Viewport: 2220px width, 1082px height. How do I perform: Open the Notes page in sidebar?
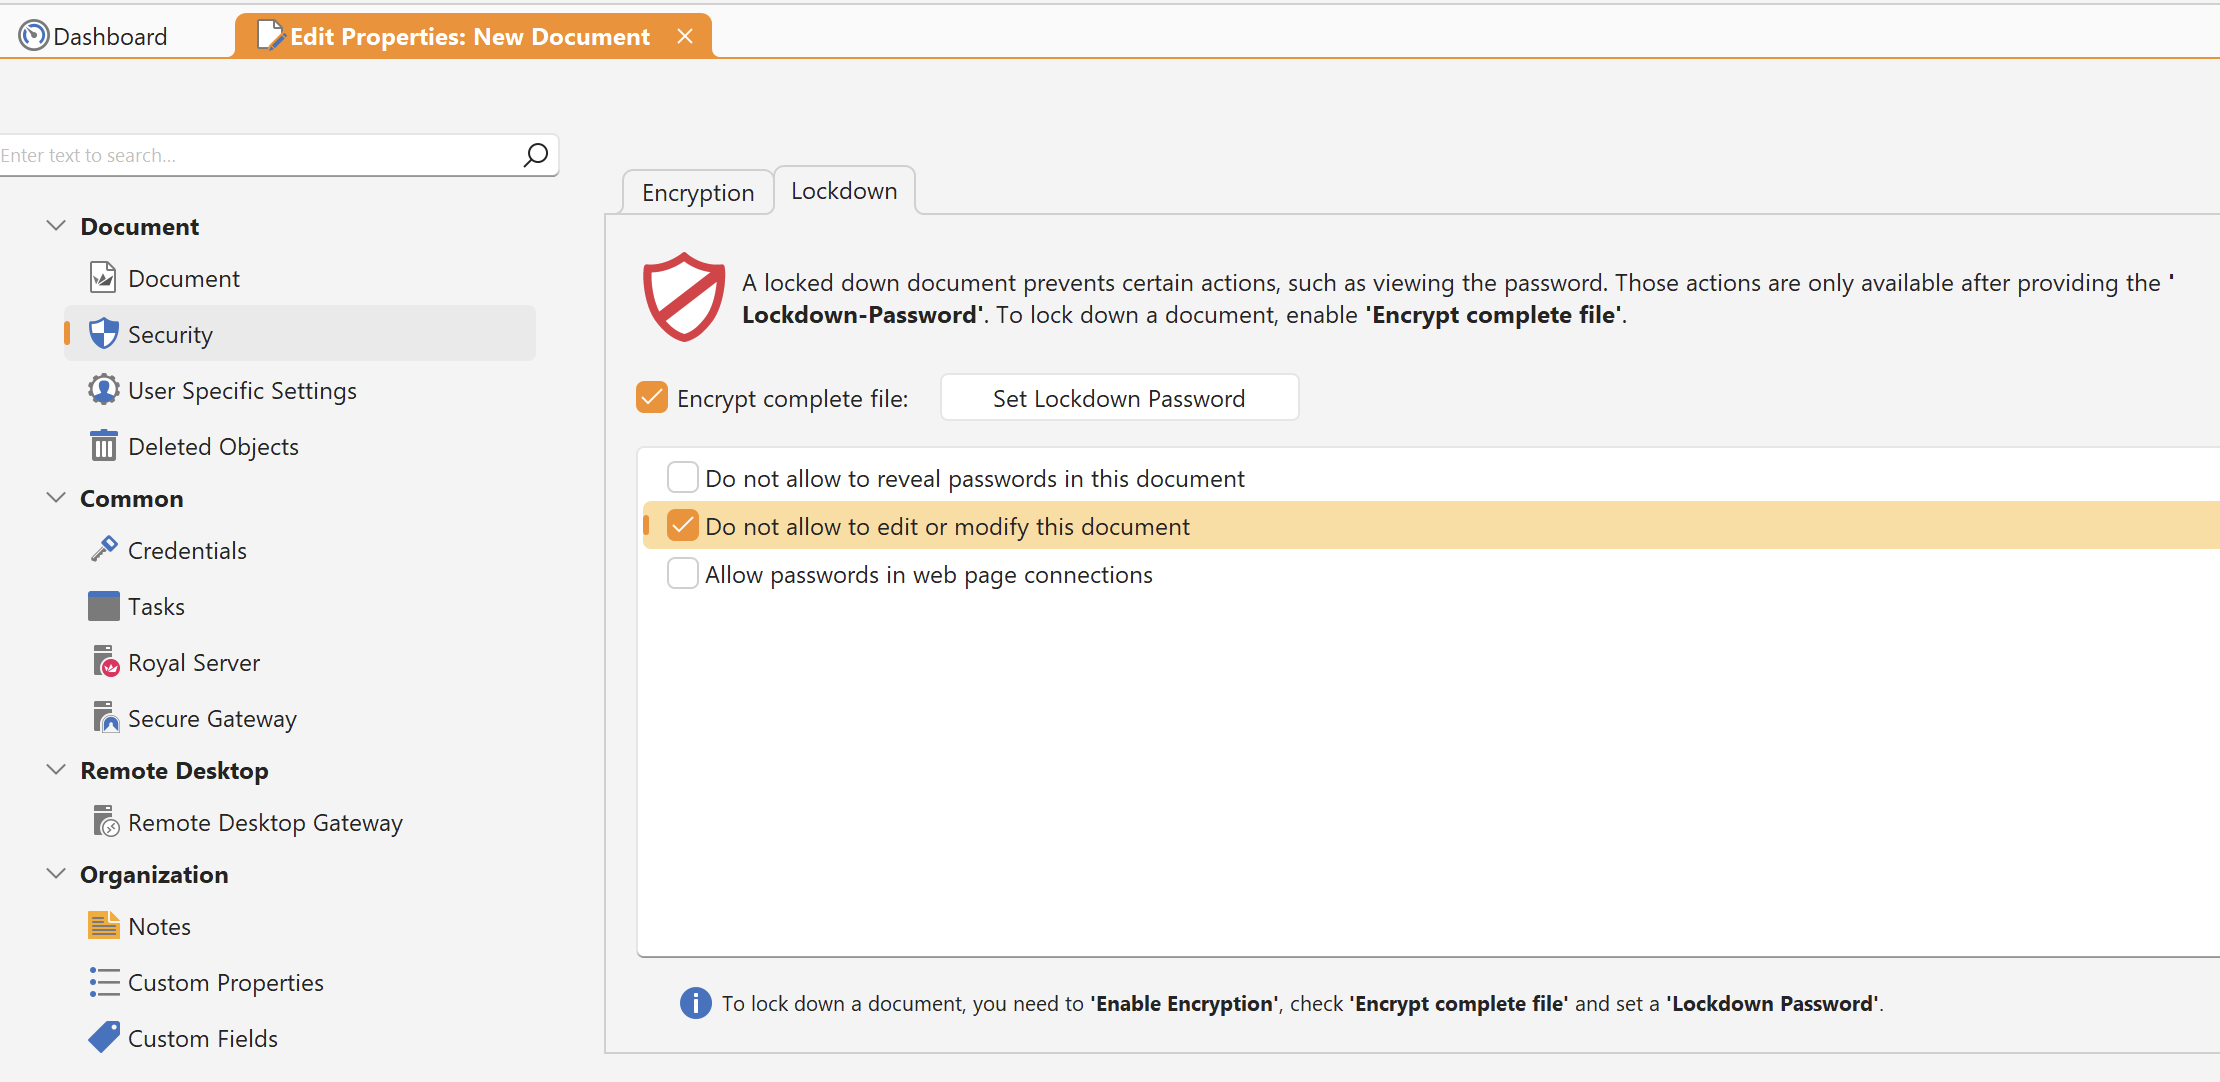tap(159, 926)
